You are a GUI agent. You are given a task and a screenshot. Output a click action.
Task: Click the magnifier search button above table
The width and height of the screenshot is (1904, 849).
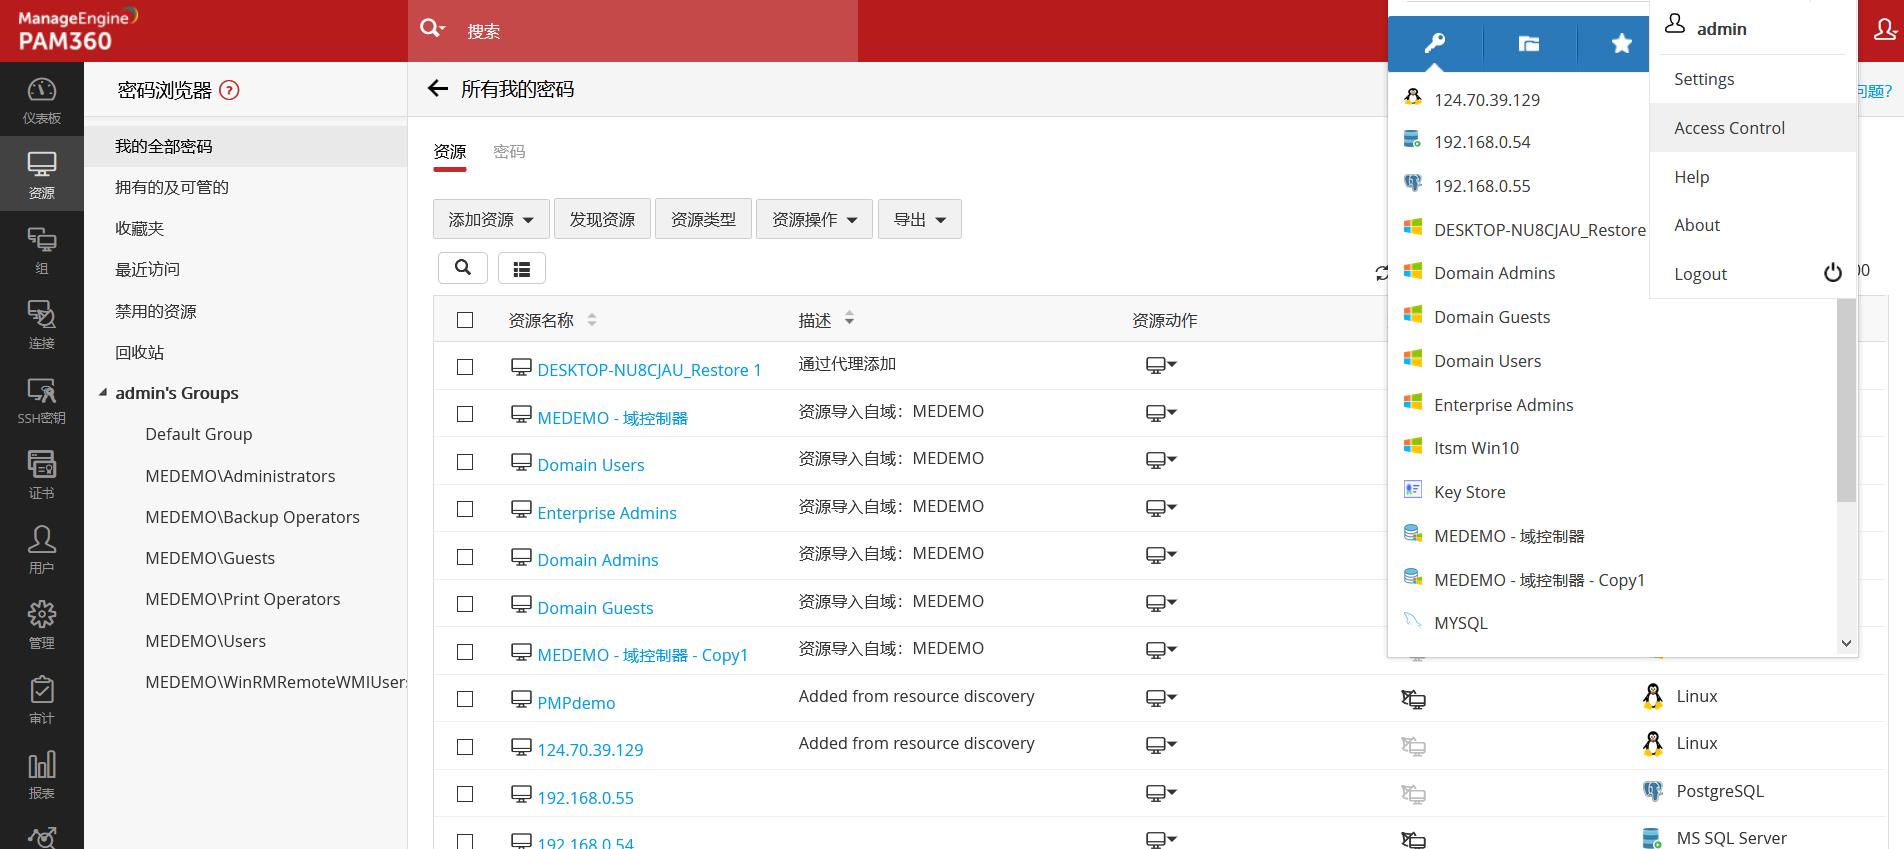coord(462,268)
